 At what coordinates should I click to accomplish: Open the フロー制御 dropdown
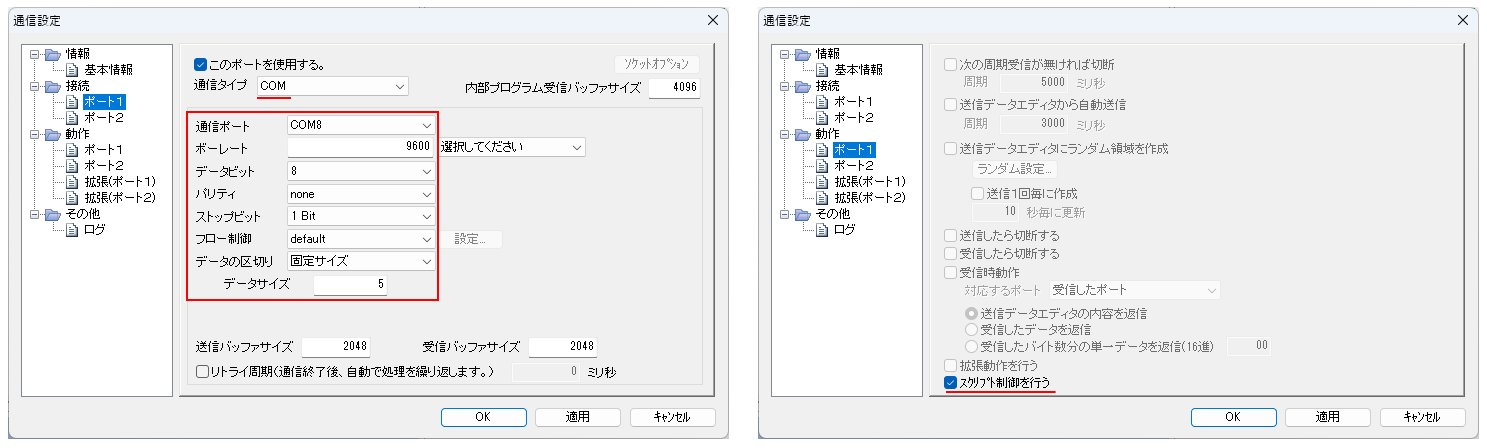pyautogui.click(x=360, y=239)
